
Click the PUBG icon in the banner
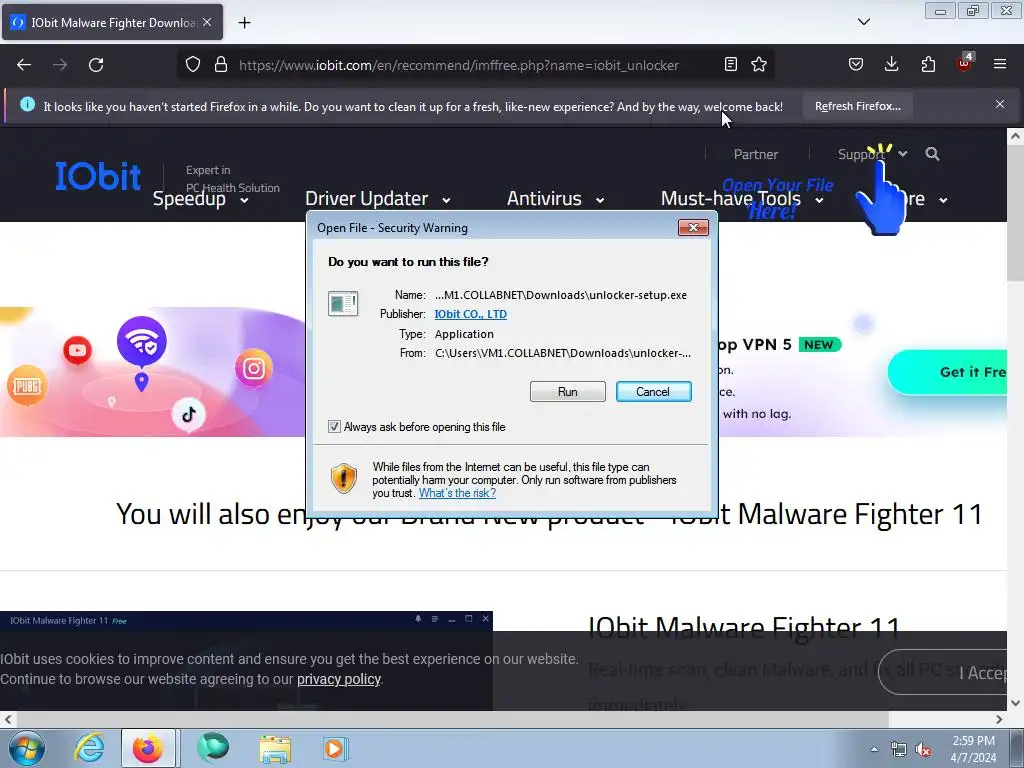[27, 386]
